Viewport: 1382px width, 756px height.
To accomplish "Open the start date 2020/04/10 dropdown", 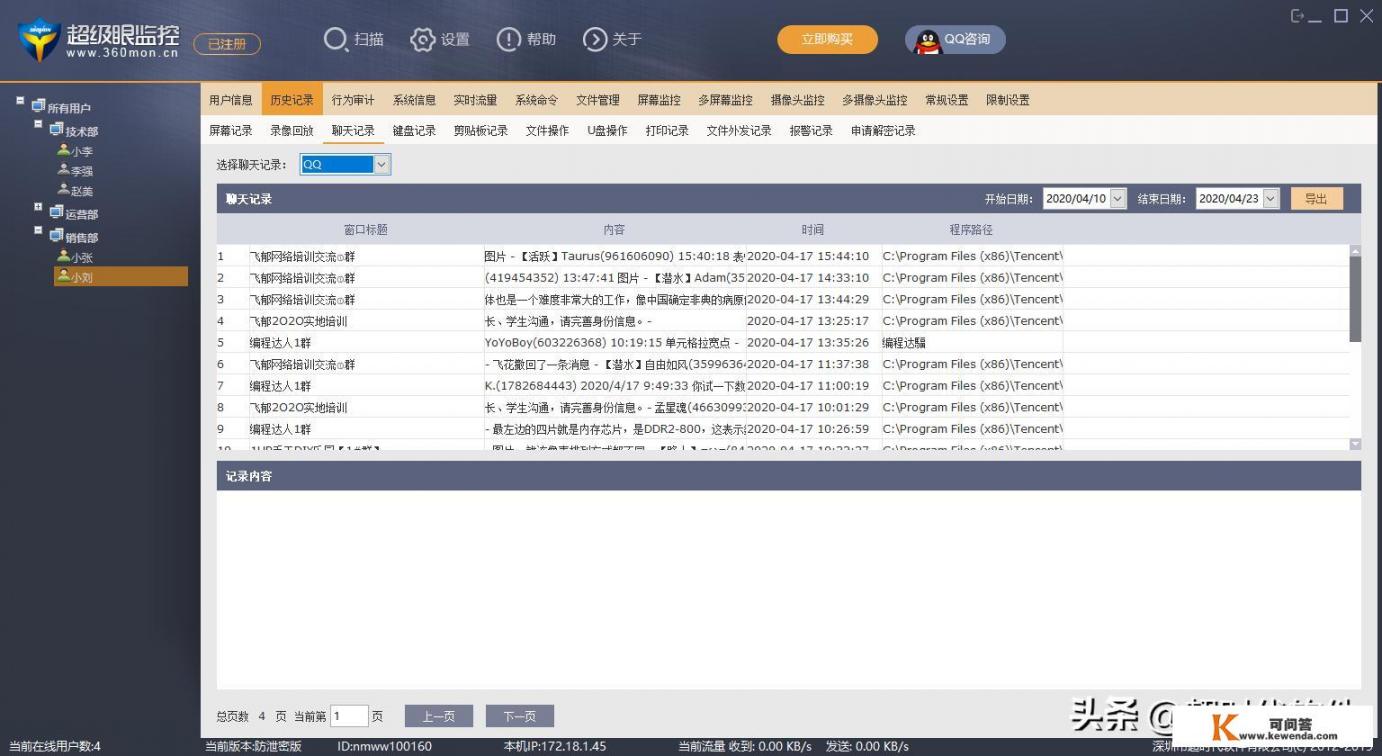I will [1117, 199].
